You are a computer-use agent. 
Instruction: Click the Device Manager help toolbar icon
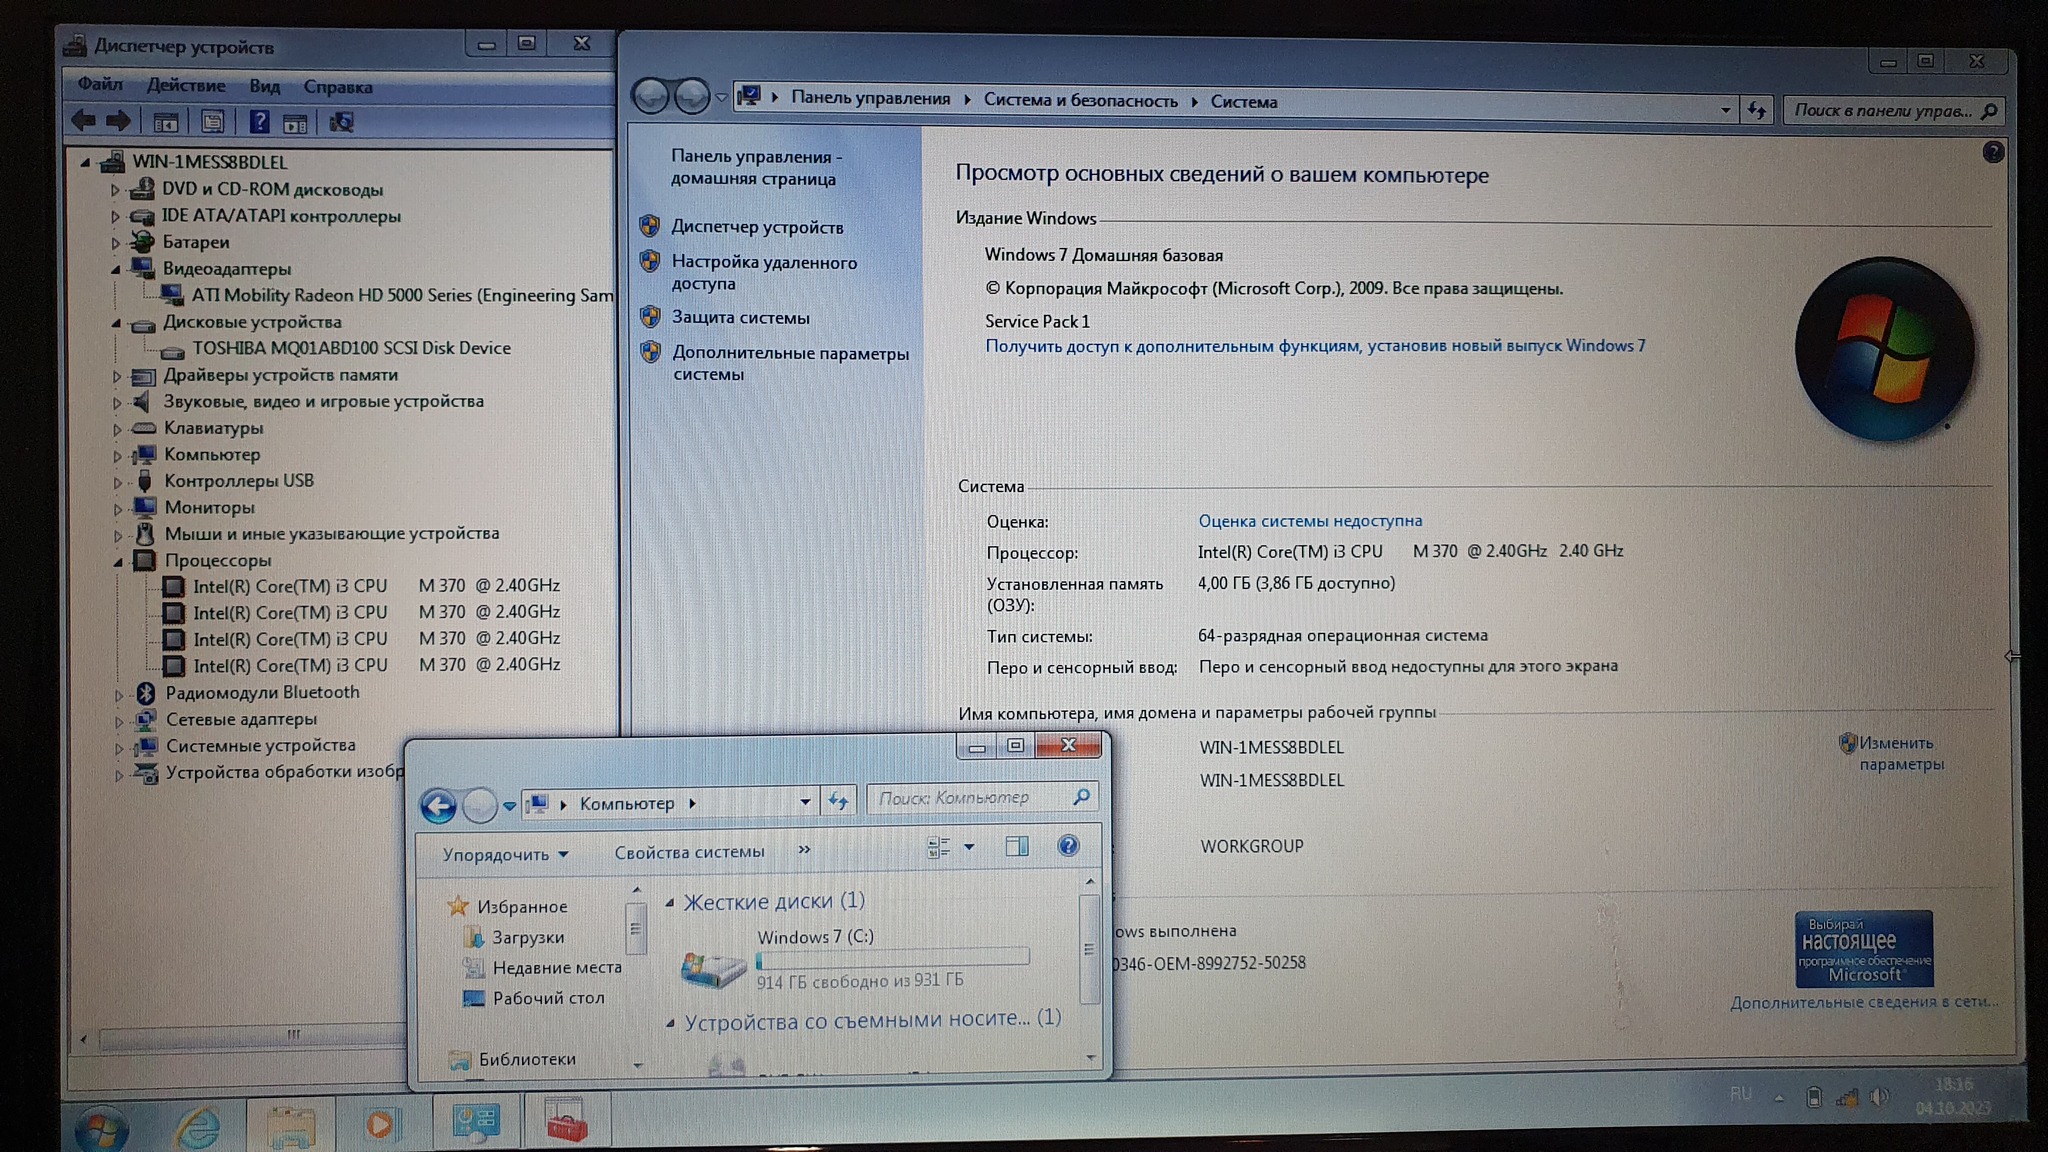point(259,122)
